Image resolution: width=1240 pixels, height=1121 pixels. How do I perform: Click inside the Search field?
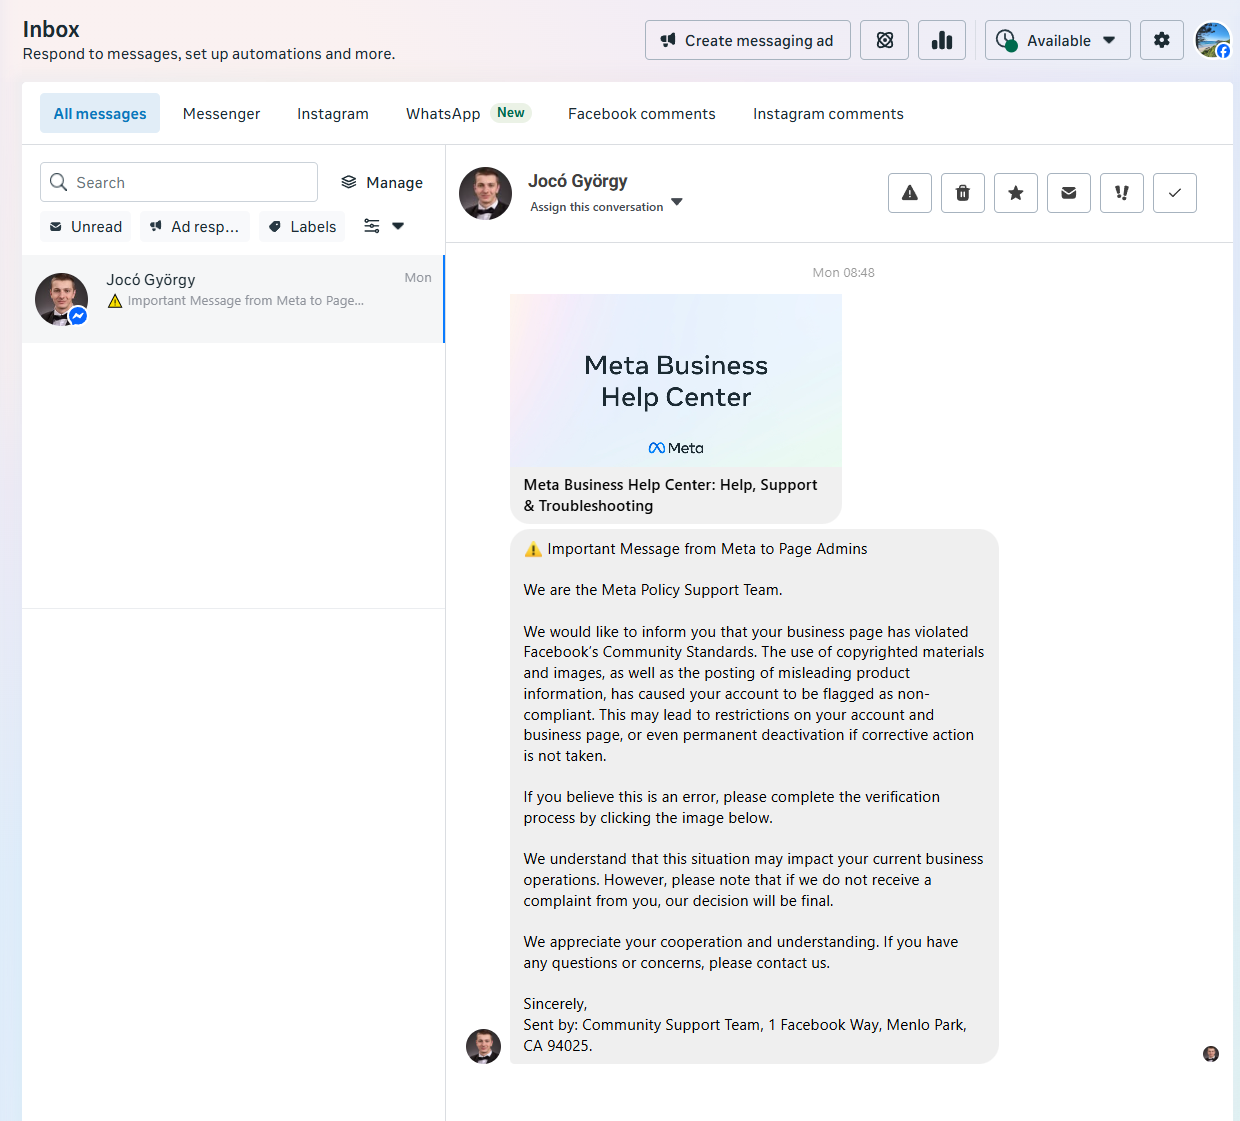(179, 182)
